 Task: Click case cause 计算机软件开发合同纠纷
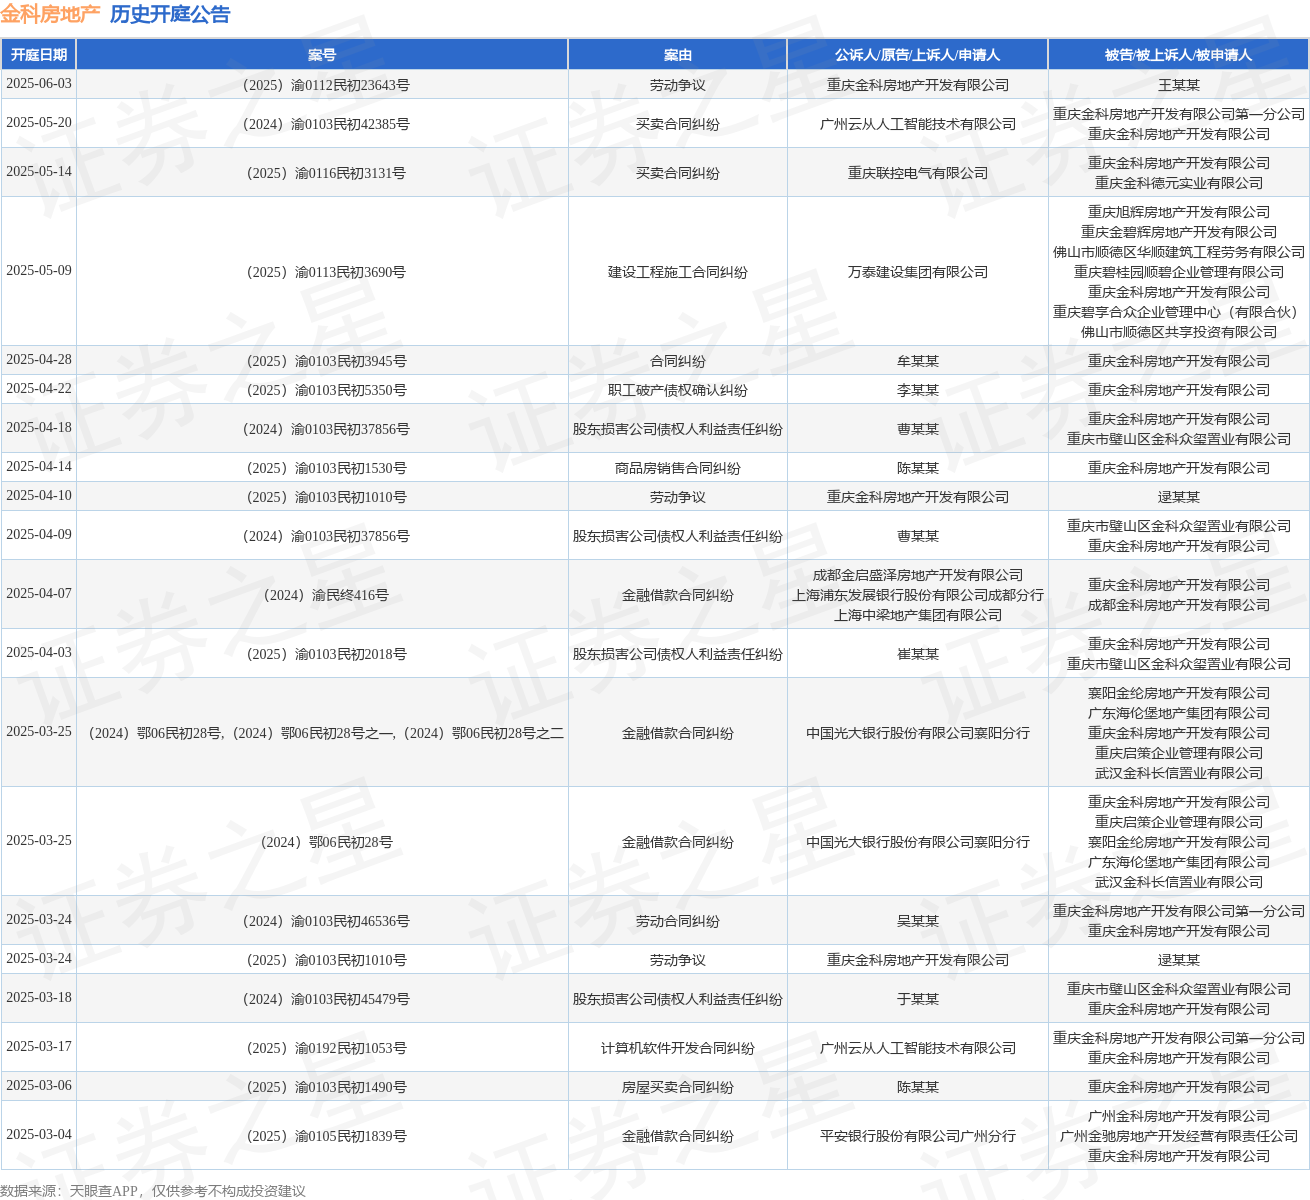point(678,1048)
